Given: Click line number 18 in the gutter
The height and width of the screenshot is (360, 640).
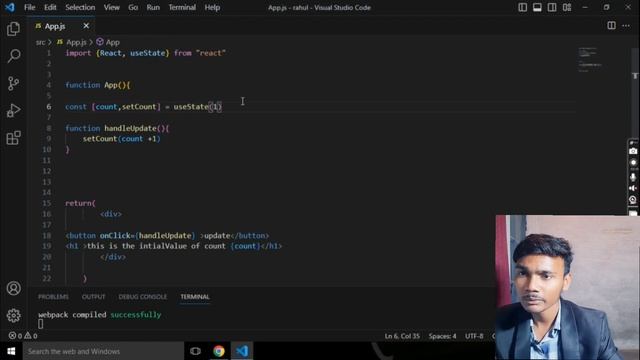Looking at the screenshot, I should tap(47, 236).
